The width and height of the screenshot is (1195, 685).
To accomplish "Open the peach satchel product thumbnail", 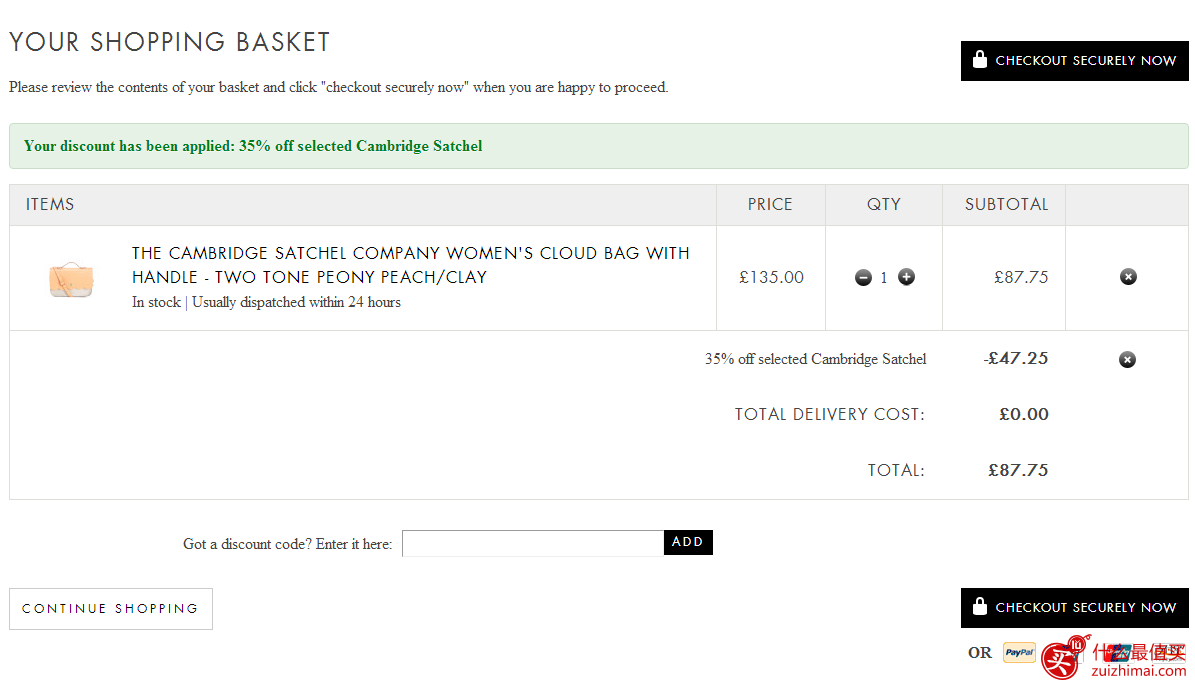I will pos(71,280).
